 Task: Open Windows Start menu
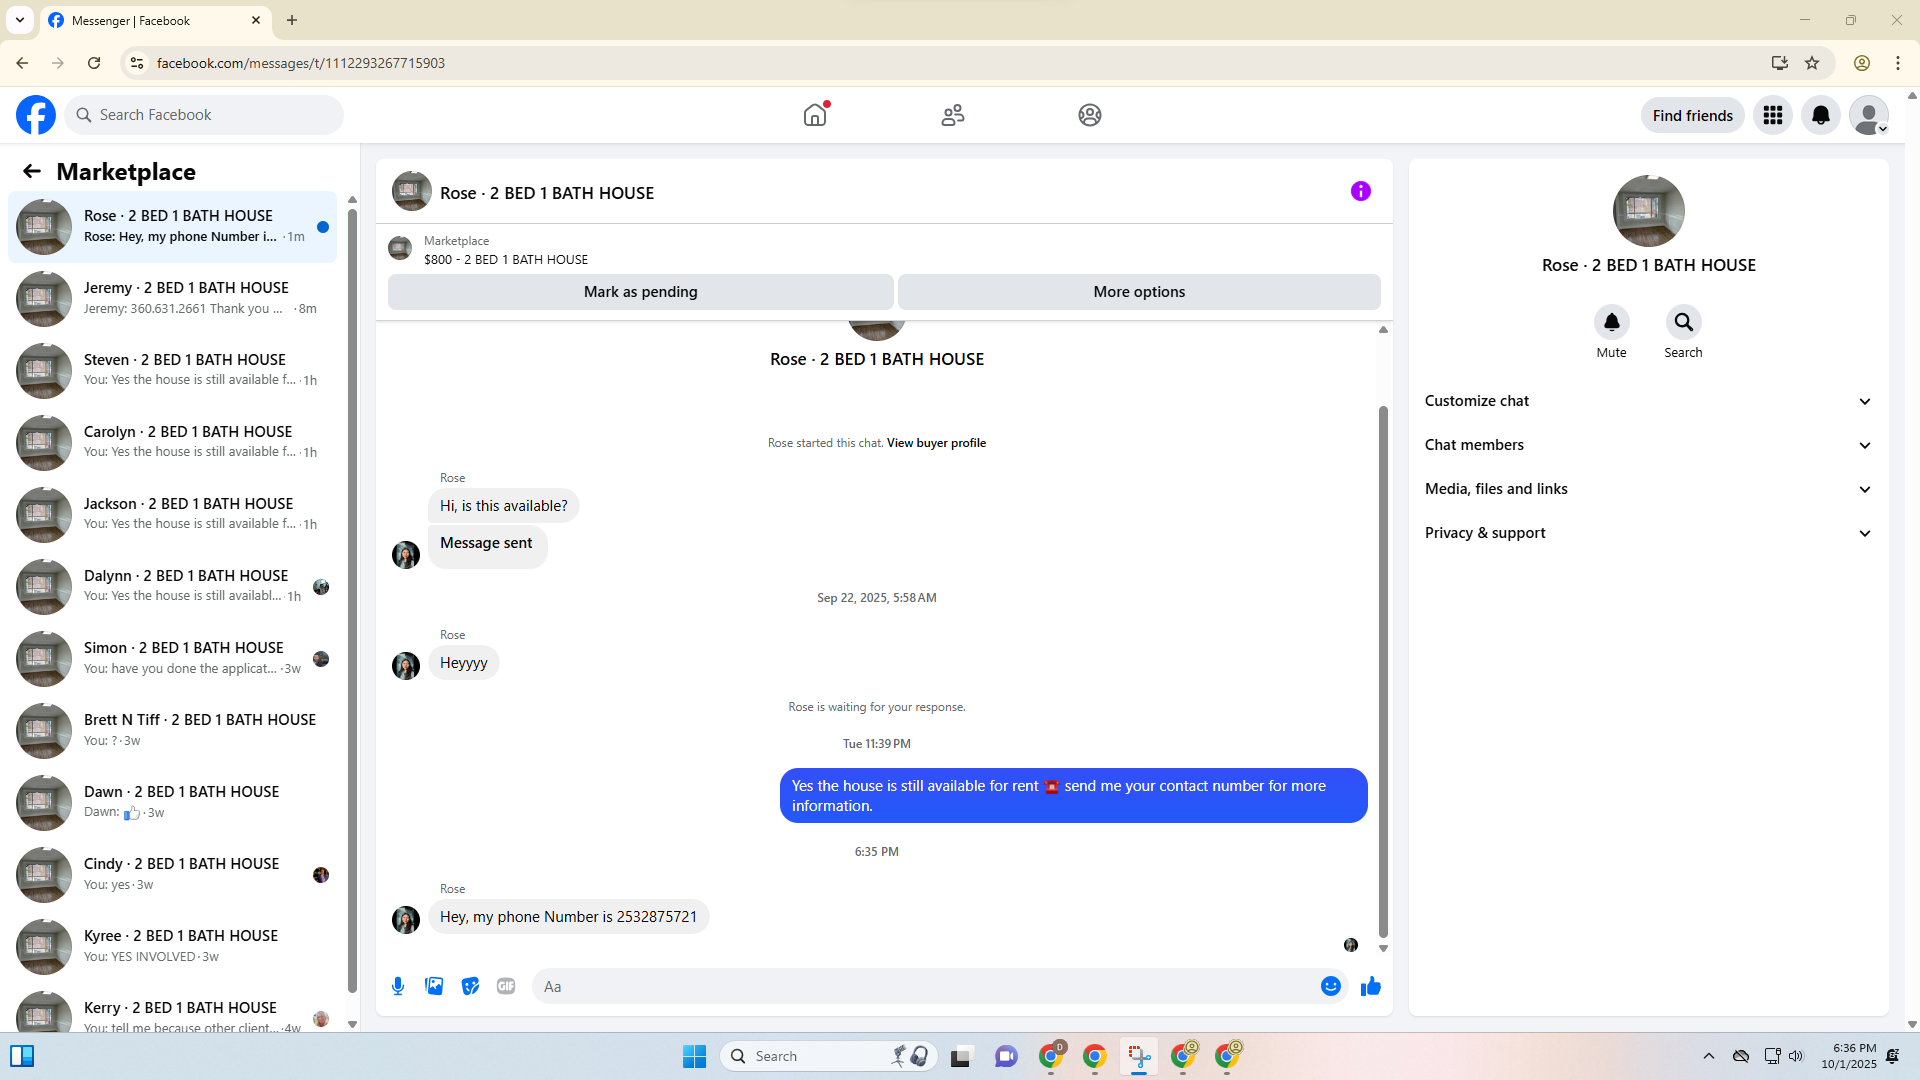[x=694, y=1056]
